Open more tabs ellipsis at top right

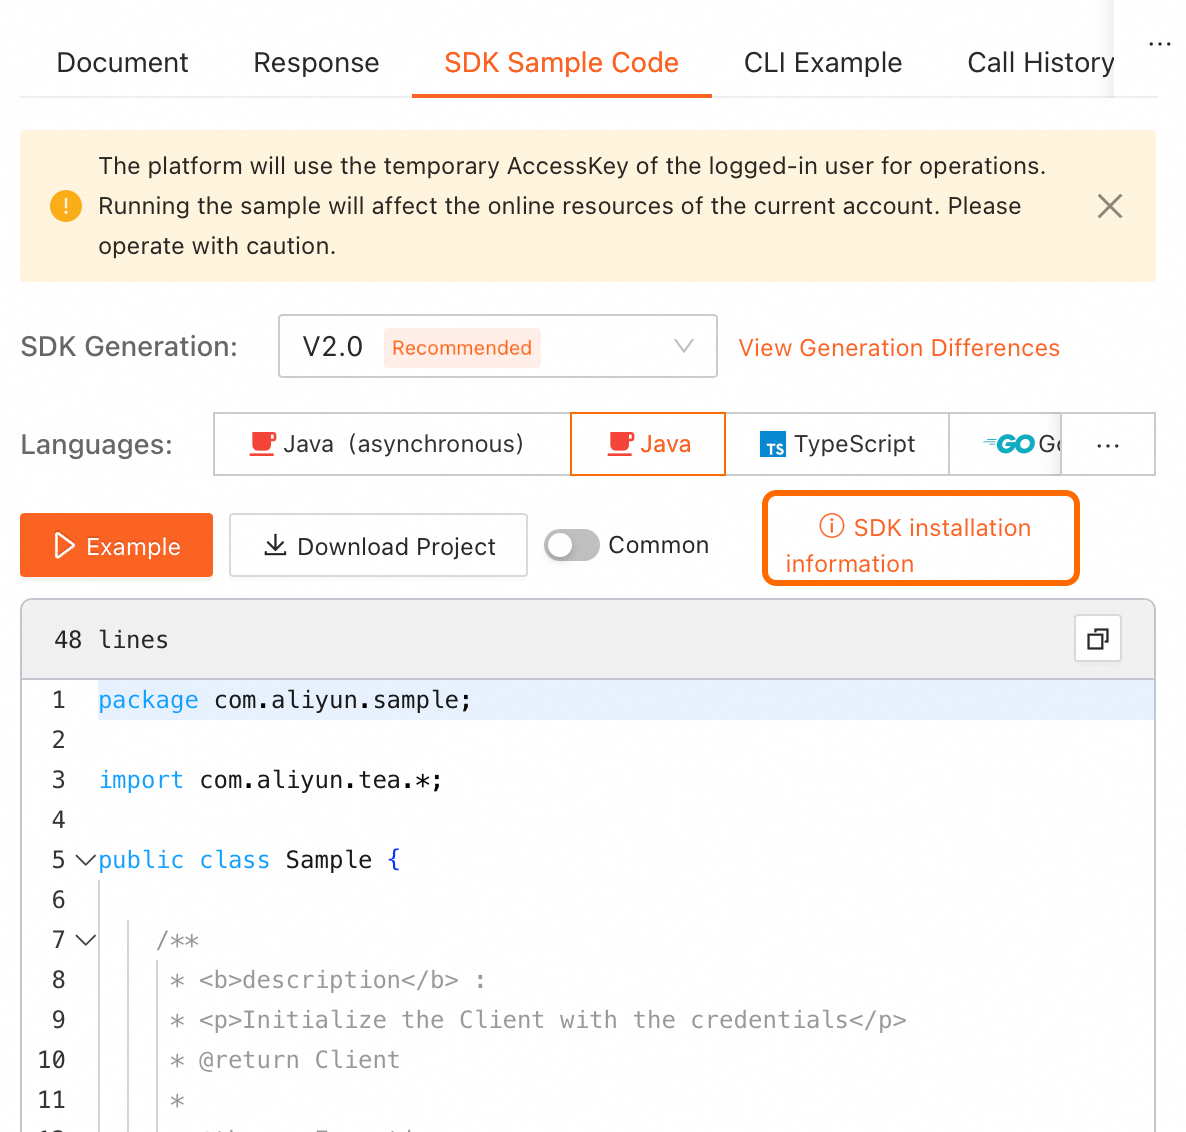(1159, 44)
